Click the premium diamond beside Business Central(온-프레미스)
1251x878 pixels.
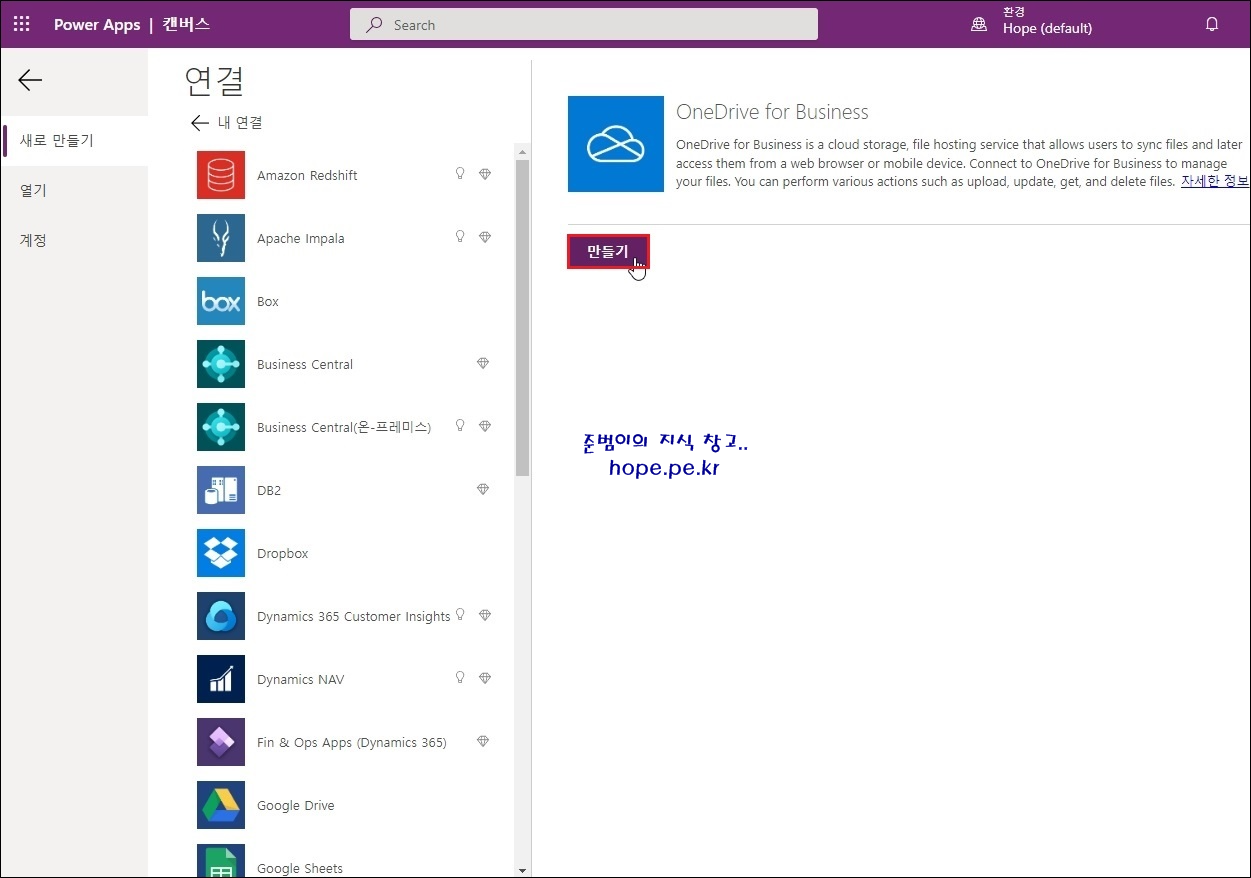point(485,426)
